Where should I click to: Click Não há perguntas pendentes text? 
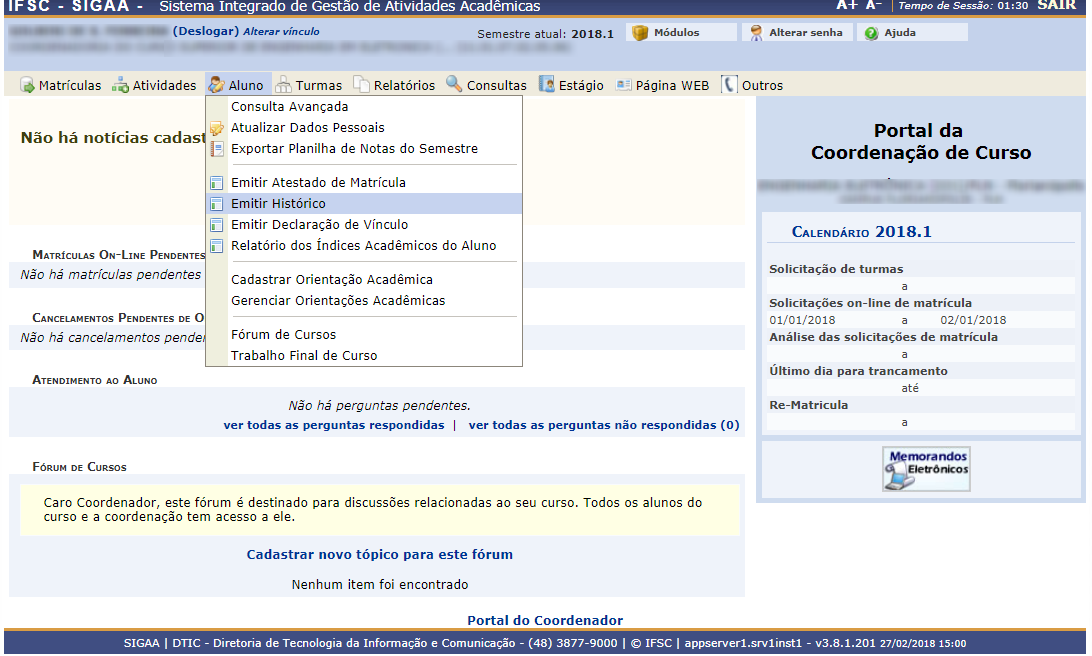pos(380,405)
